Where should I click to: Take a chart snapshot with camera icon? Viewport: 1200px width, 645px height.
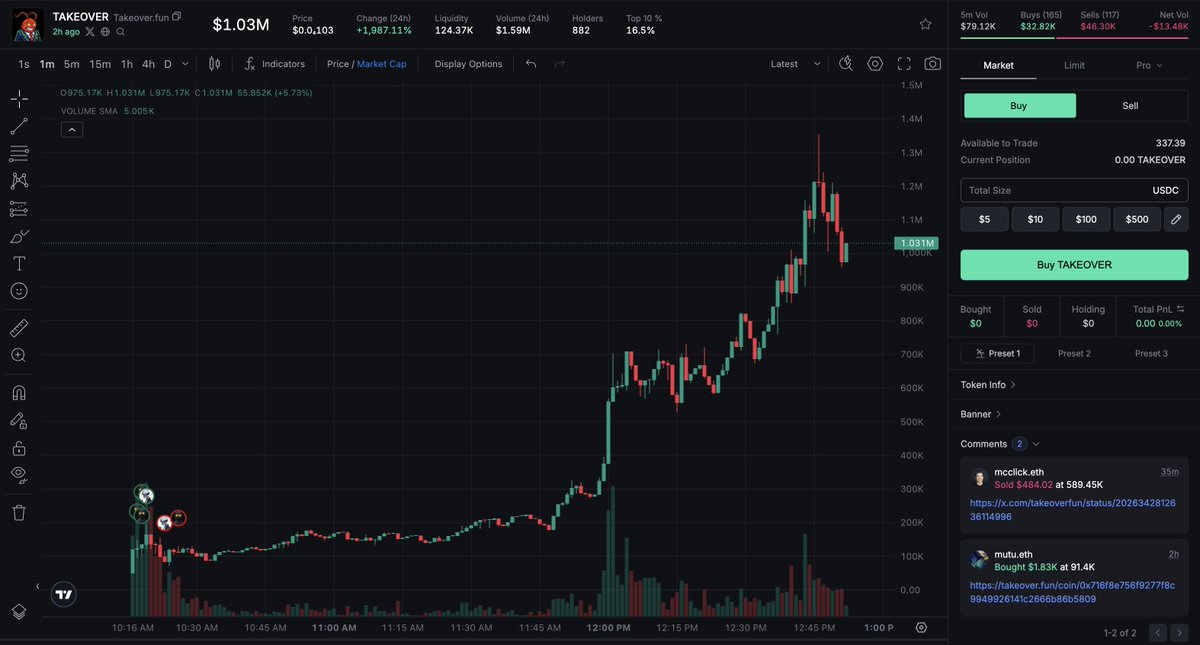point(932,64)
